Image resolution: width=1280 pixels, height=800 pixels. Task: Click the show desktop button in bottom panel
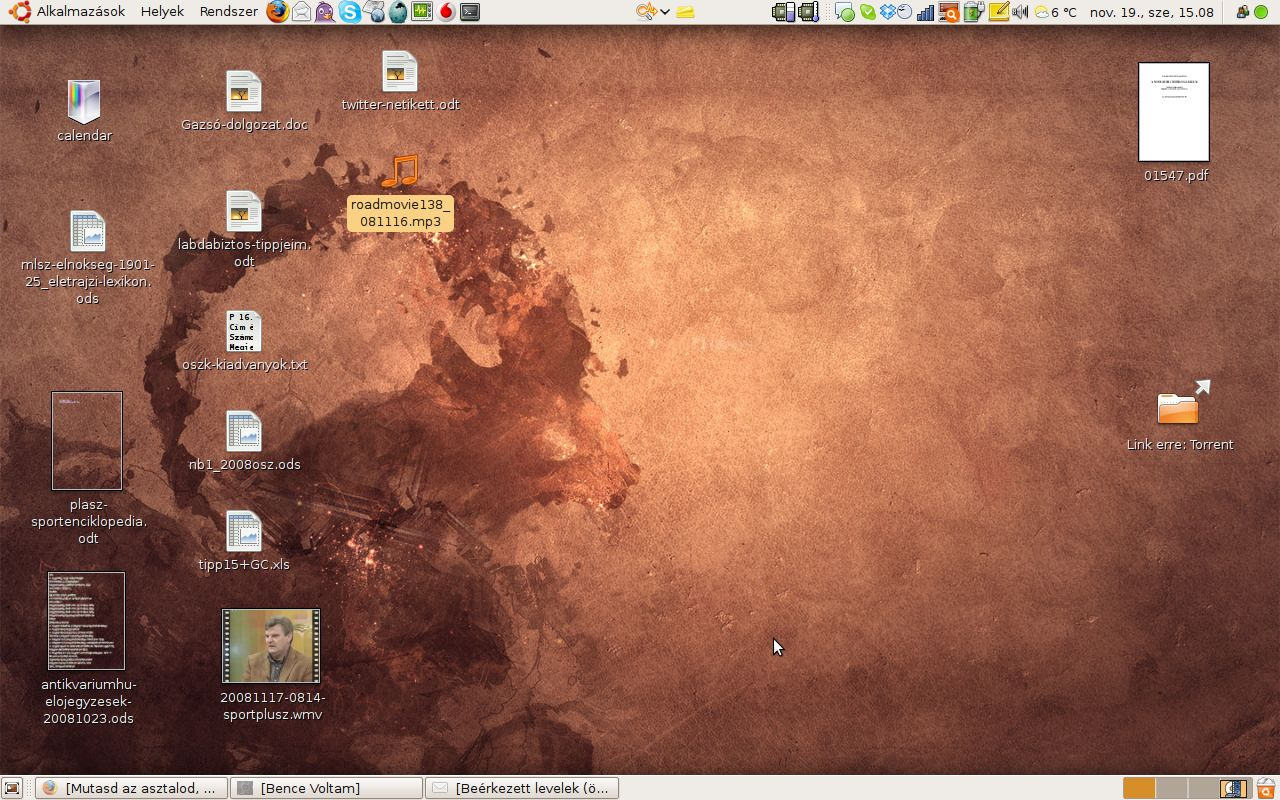pos(12,788)
